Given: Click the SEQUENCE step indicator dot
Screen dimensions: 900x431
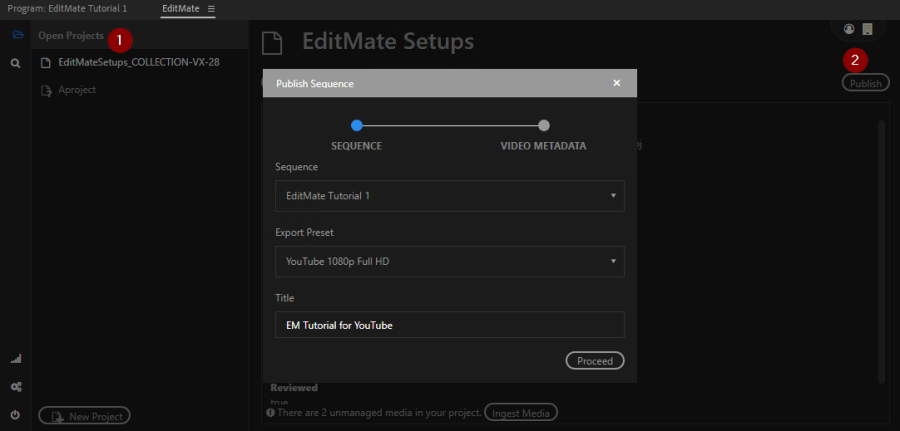Looking at the screenshot, I should point(356,125).
